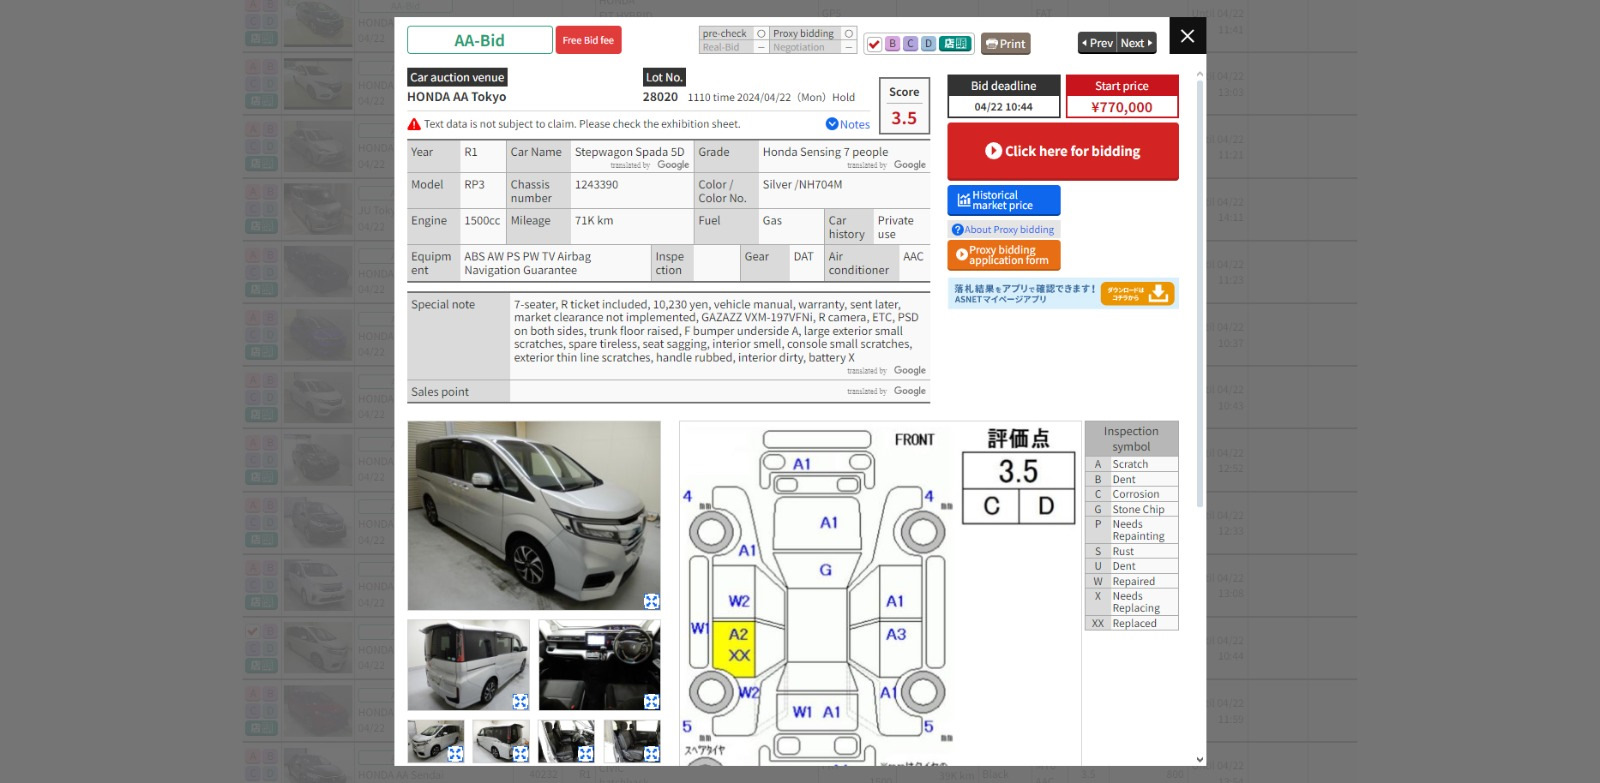Print this lot sheet
This screenshot has width=1600, height=783.
pos(1005,44)
